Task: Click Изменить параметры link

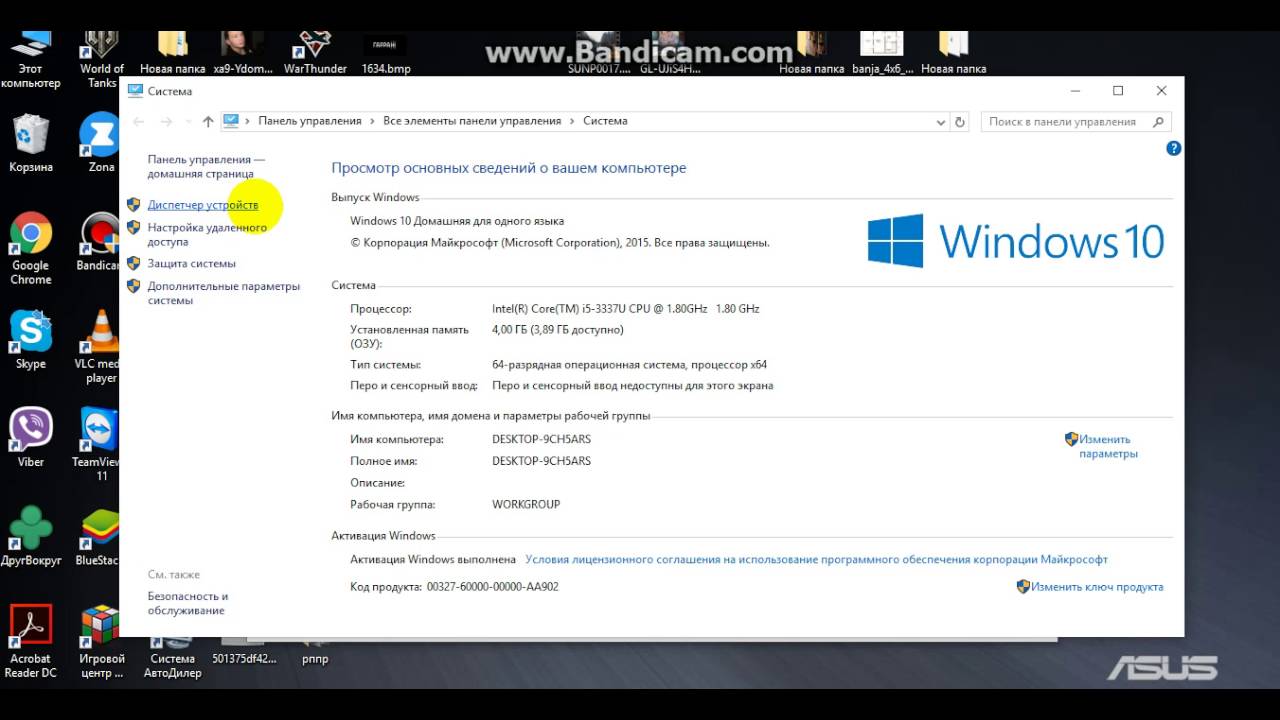Action: click(x=1108, y=446)
